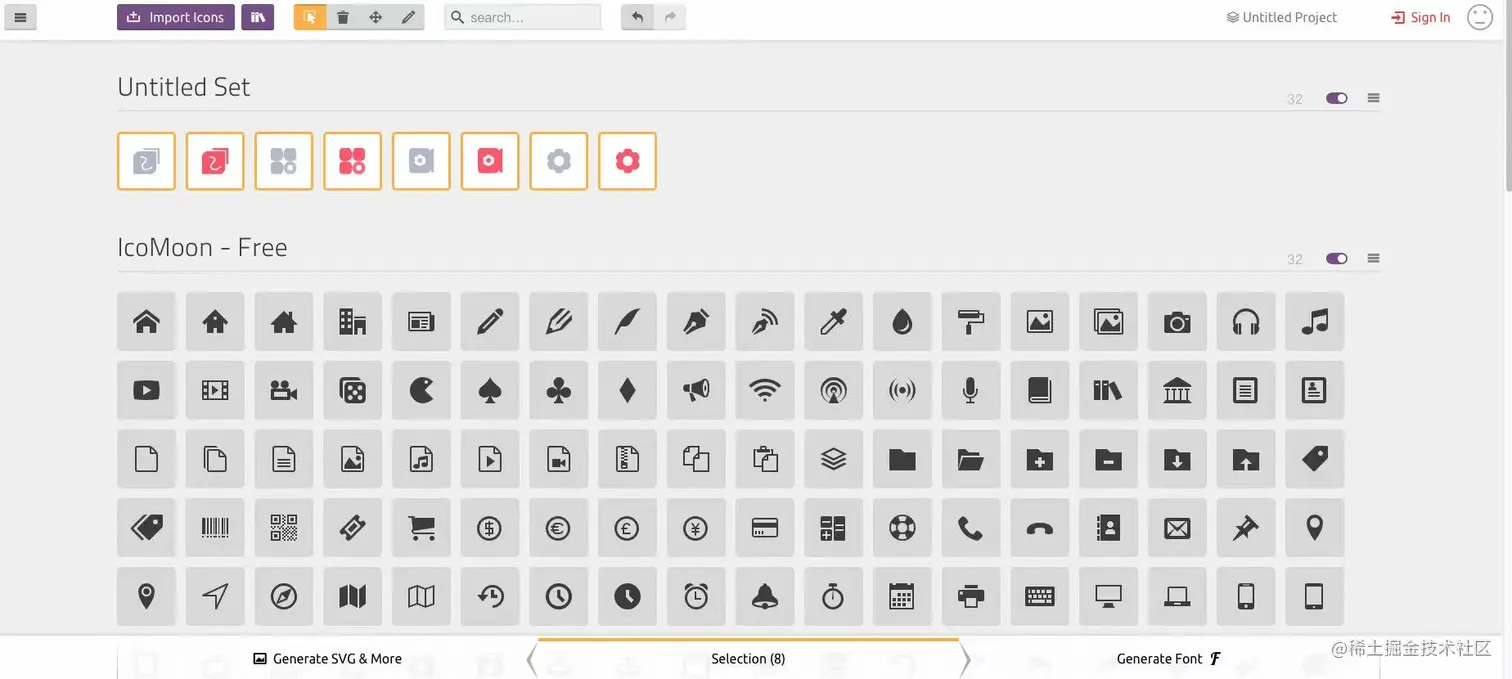Select the folder download icon

click(x=1177, y=459)
